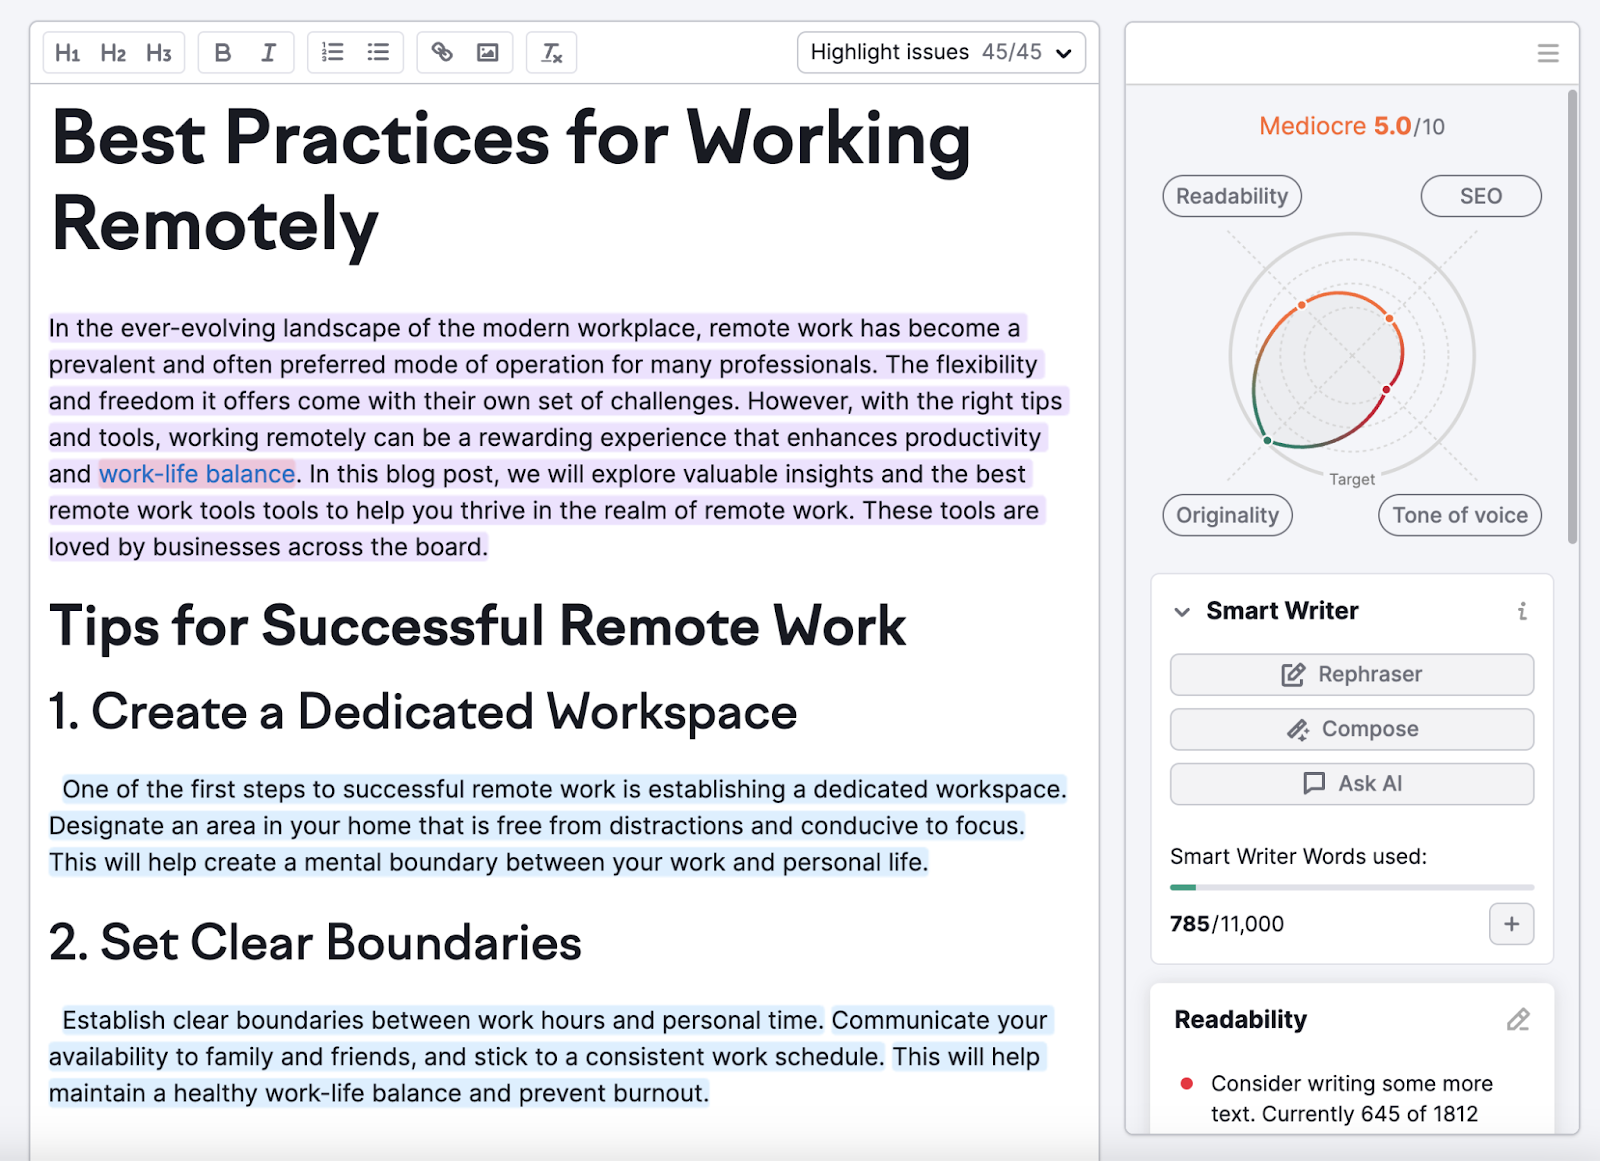Apply Heading 1 format

coord(67,53)
